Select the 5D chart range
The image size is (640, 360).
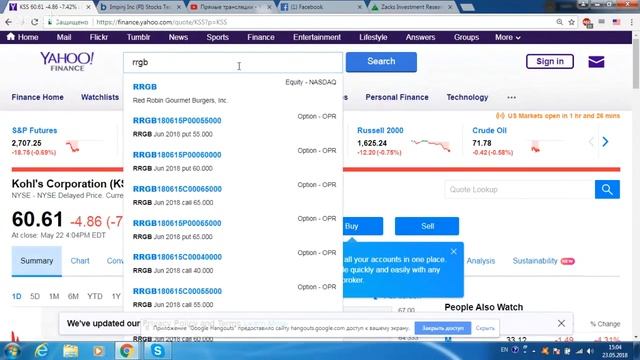[x=35, y=296]
